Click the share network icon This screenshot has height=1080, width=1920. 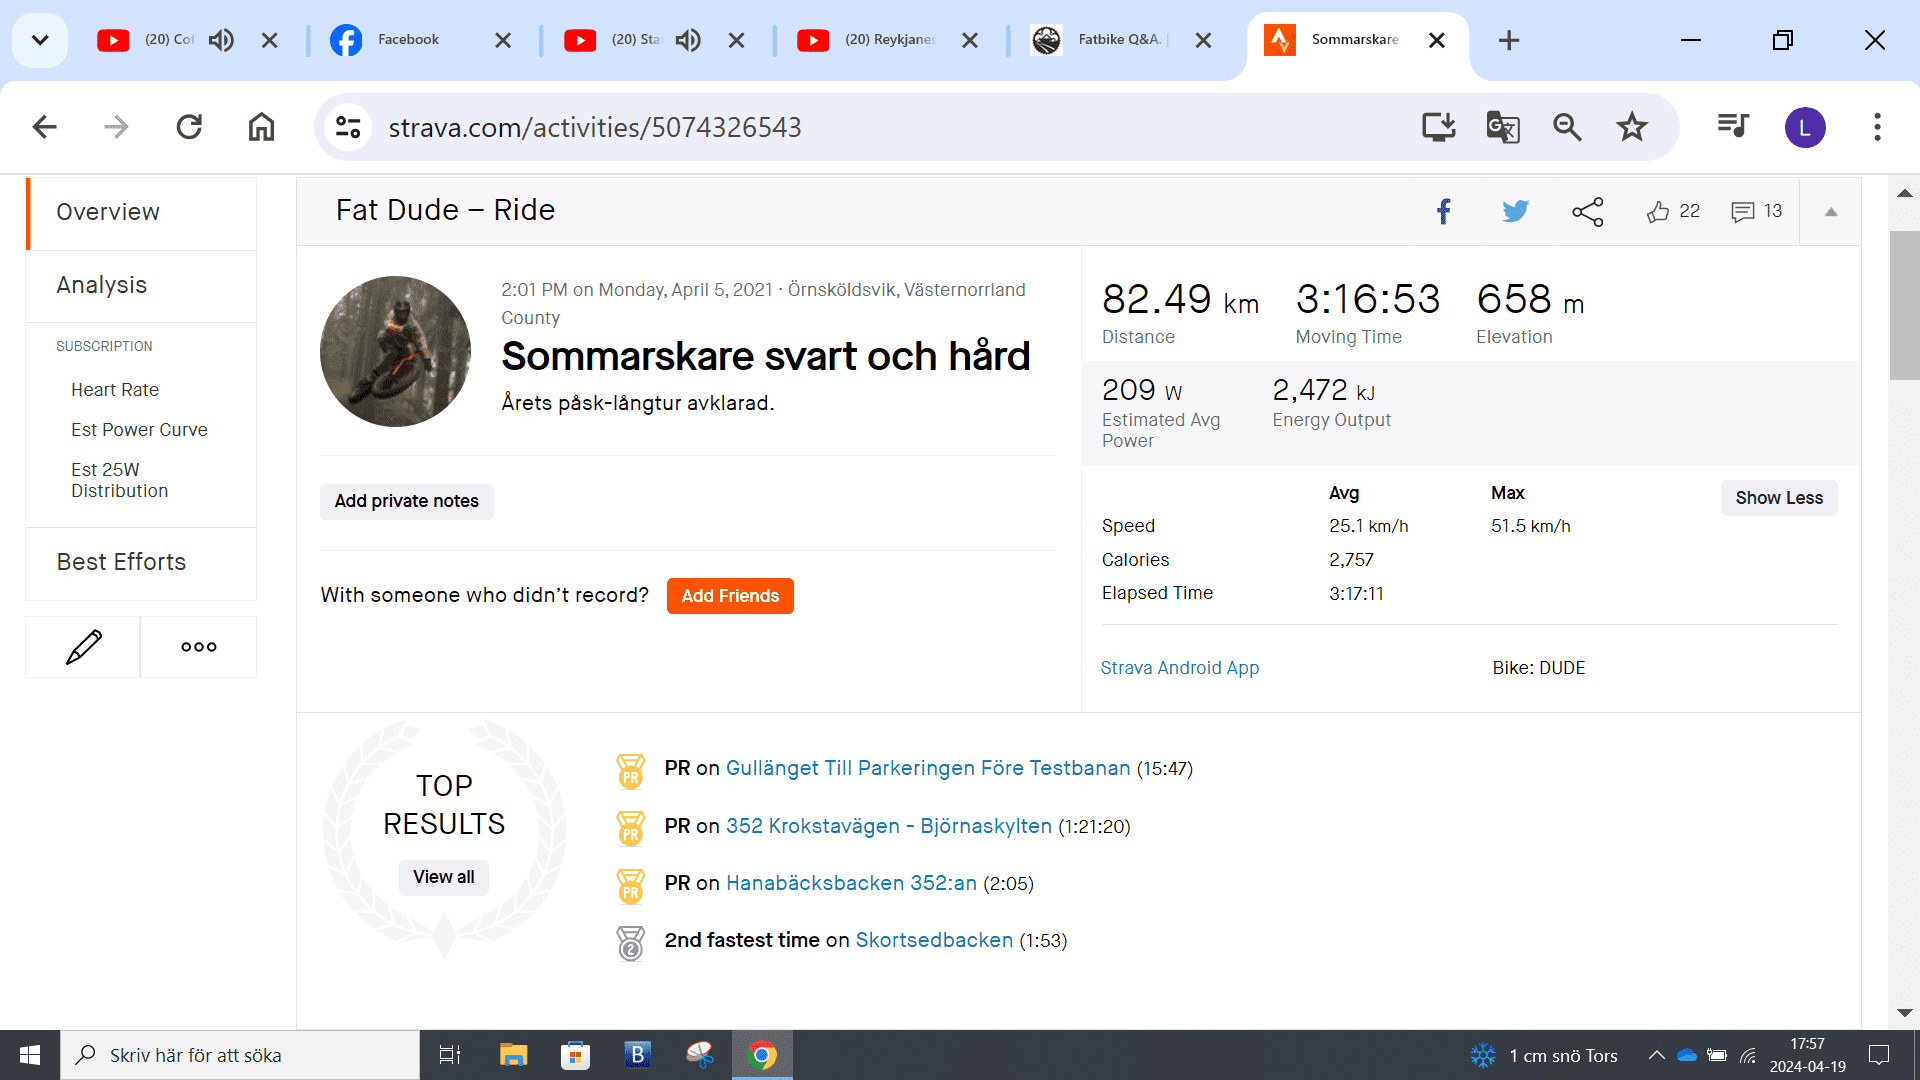point(1587,211)
